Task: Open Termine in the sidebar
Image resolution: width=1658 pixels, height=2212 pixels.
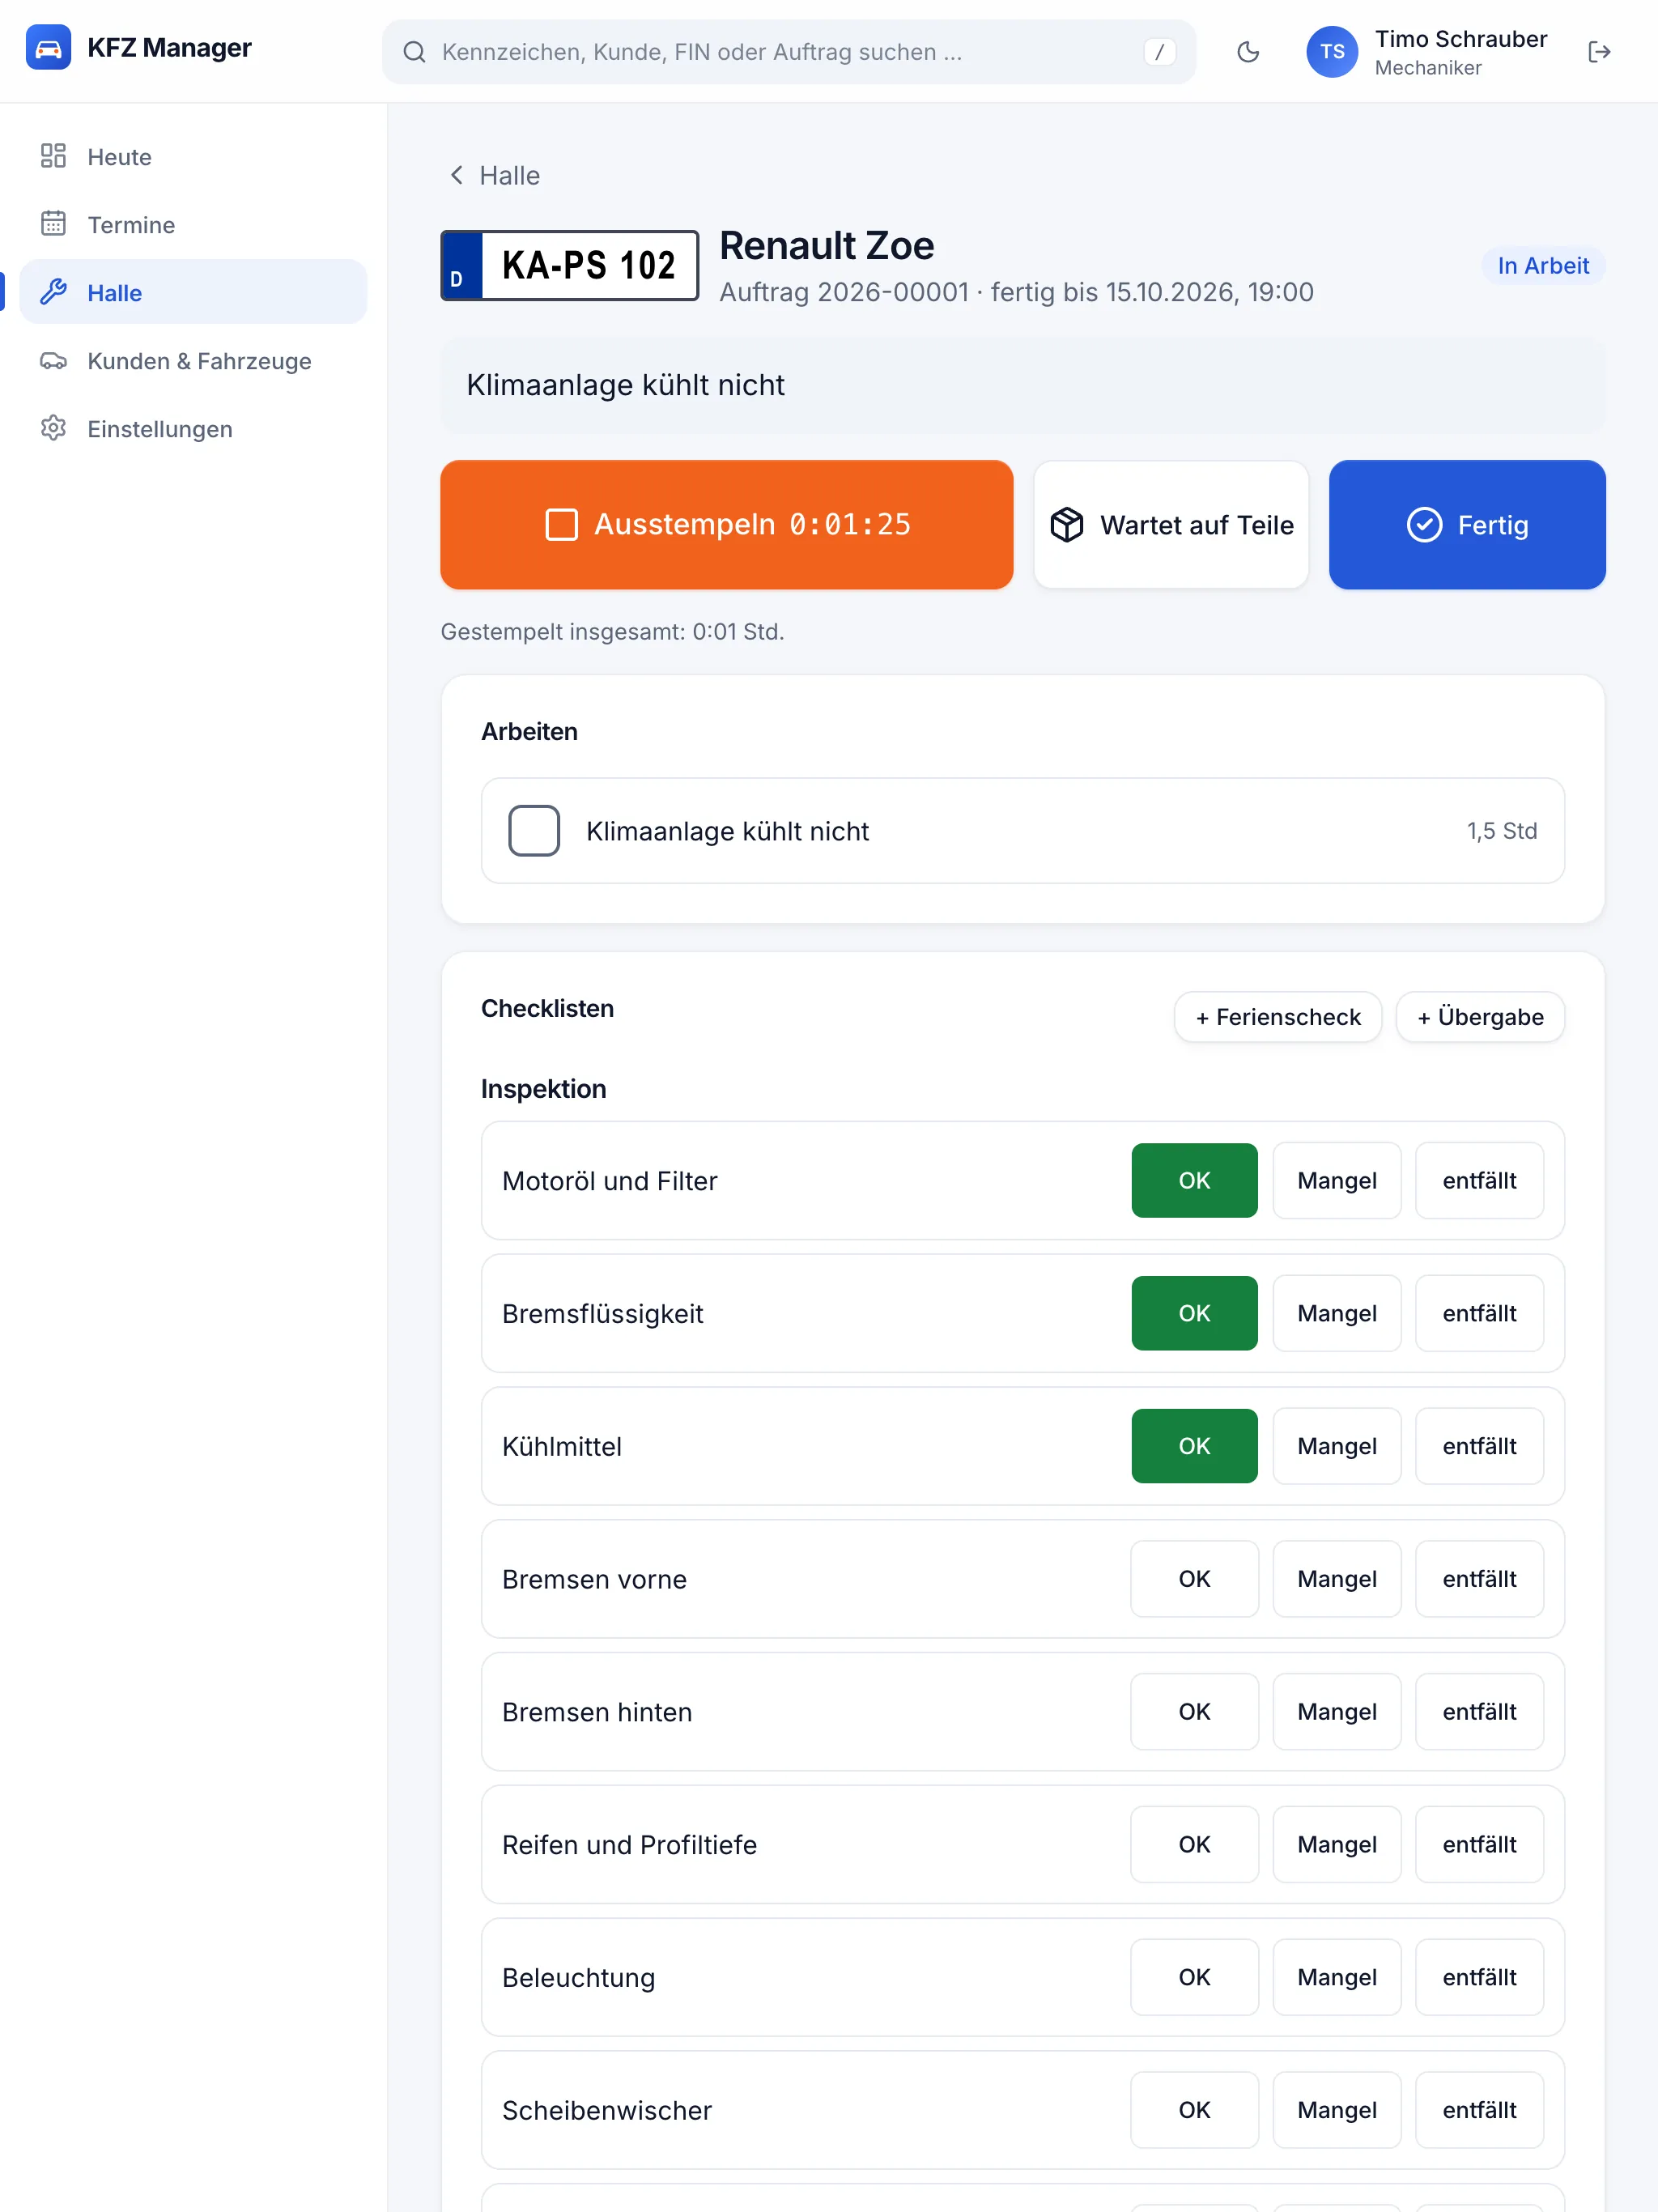Action: tap(193, 224)
